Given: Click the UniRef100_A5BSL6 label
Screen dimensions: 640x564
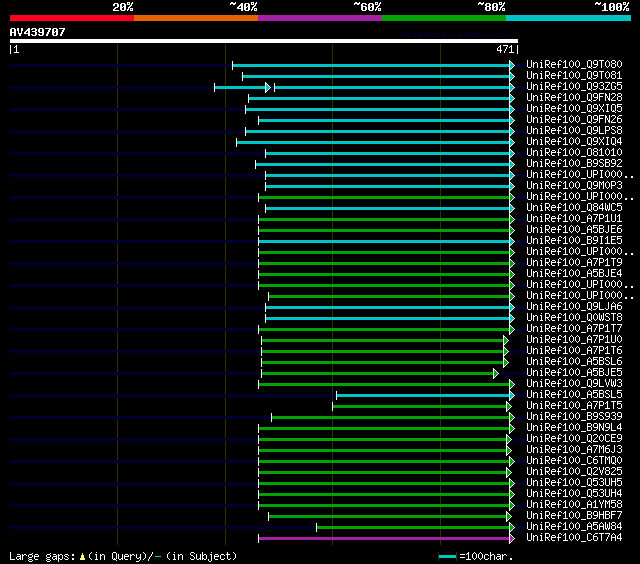Looking at the screenshot, I should point(574,362).
